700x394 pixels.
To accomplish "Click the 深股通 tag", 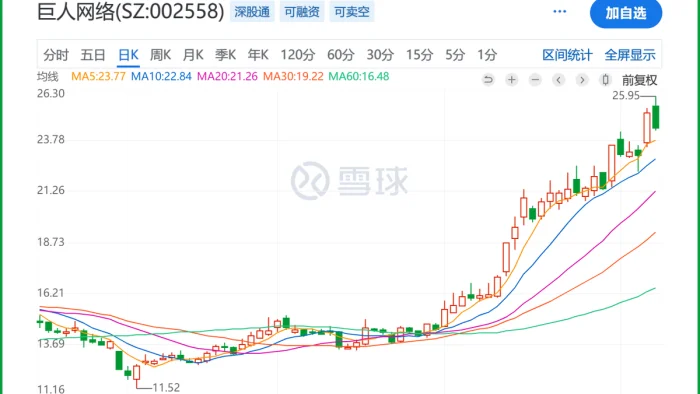I will click(252, 12).
